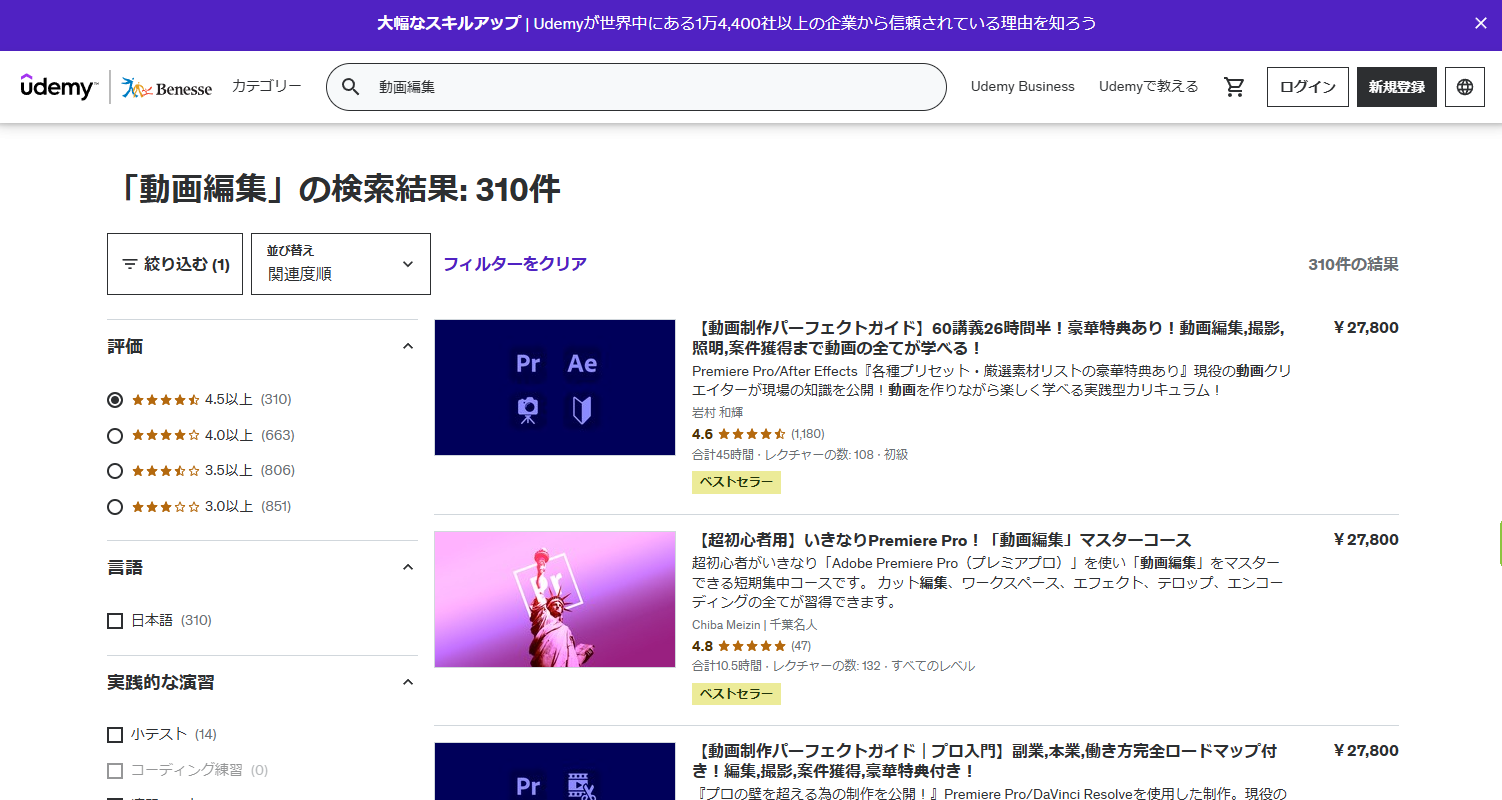Select the 4.0以上 rating option

(115, 436)
